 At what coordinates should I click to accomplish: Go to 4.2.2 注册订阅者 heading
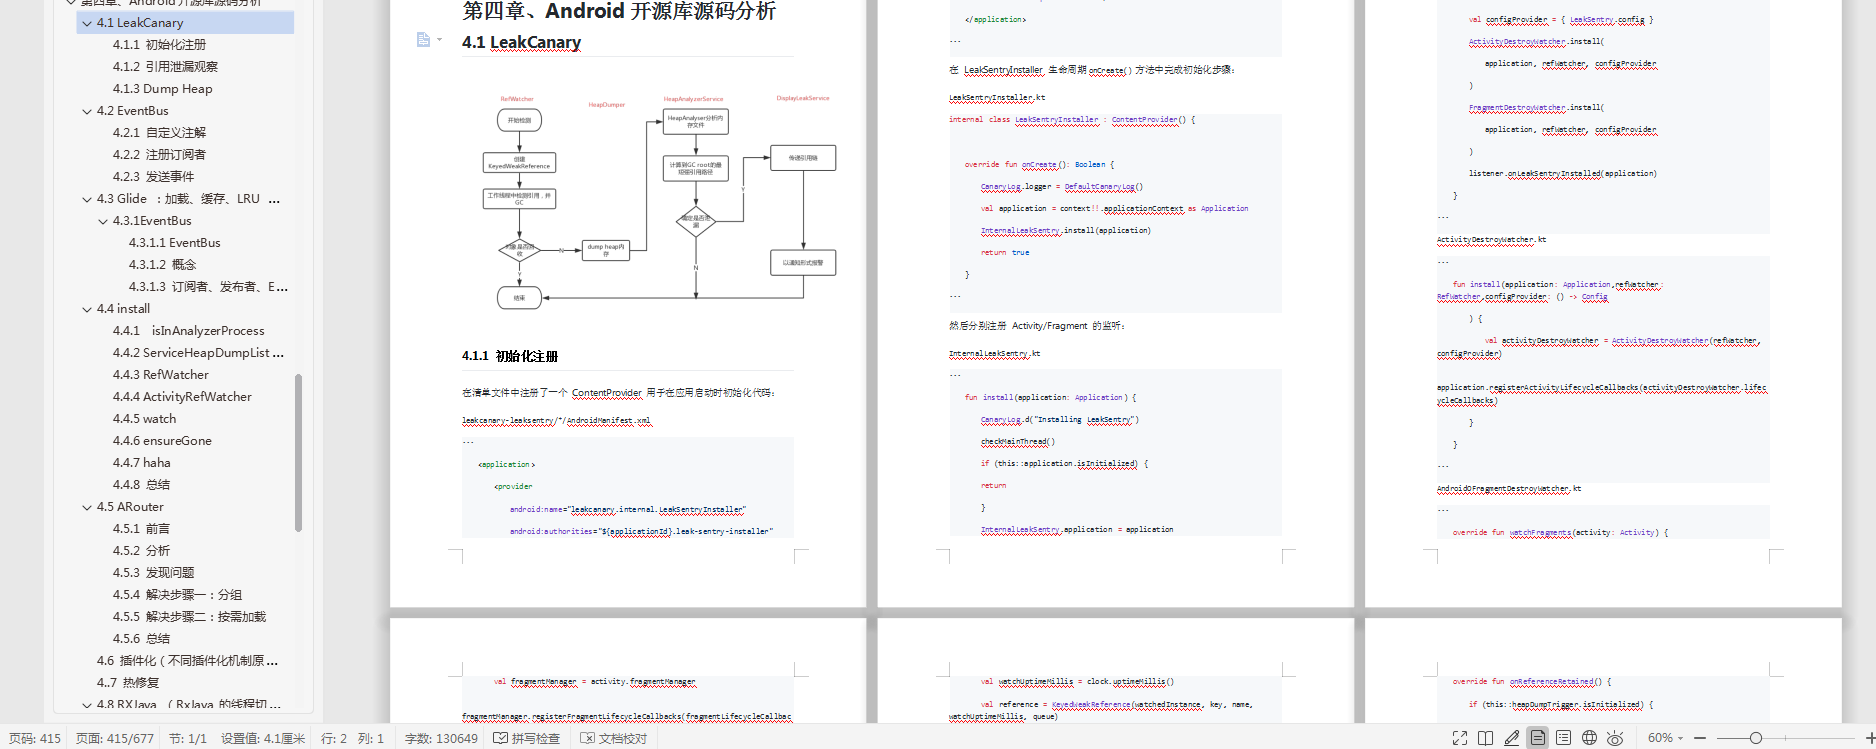[x=159, y=154]
